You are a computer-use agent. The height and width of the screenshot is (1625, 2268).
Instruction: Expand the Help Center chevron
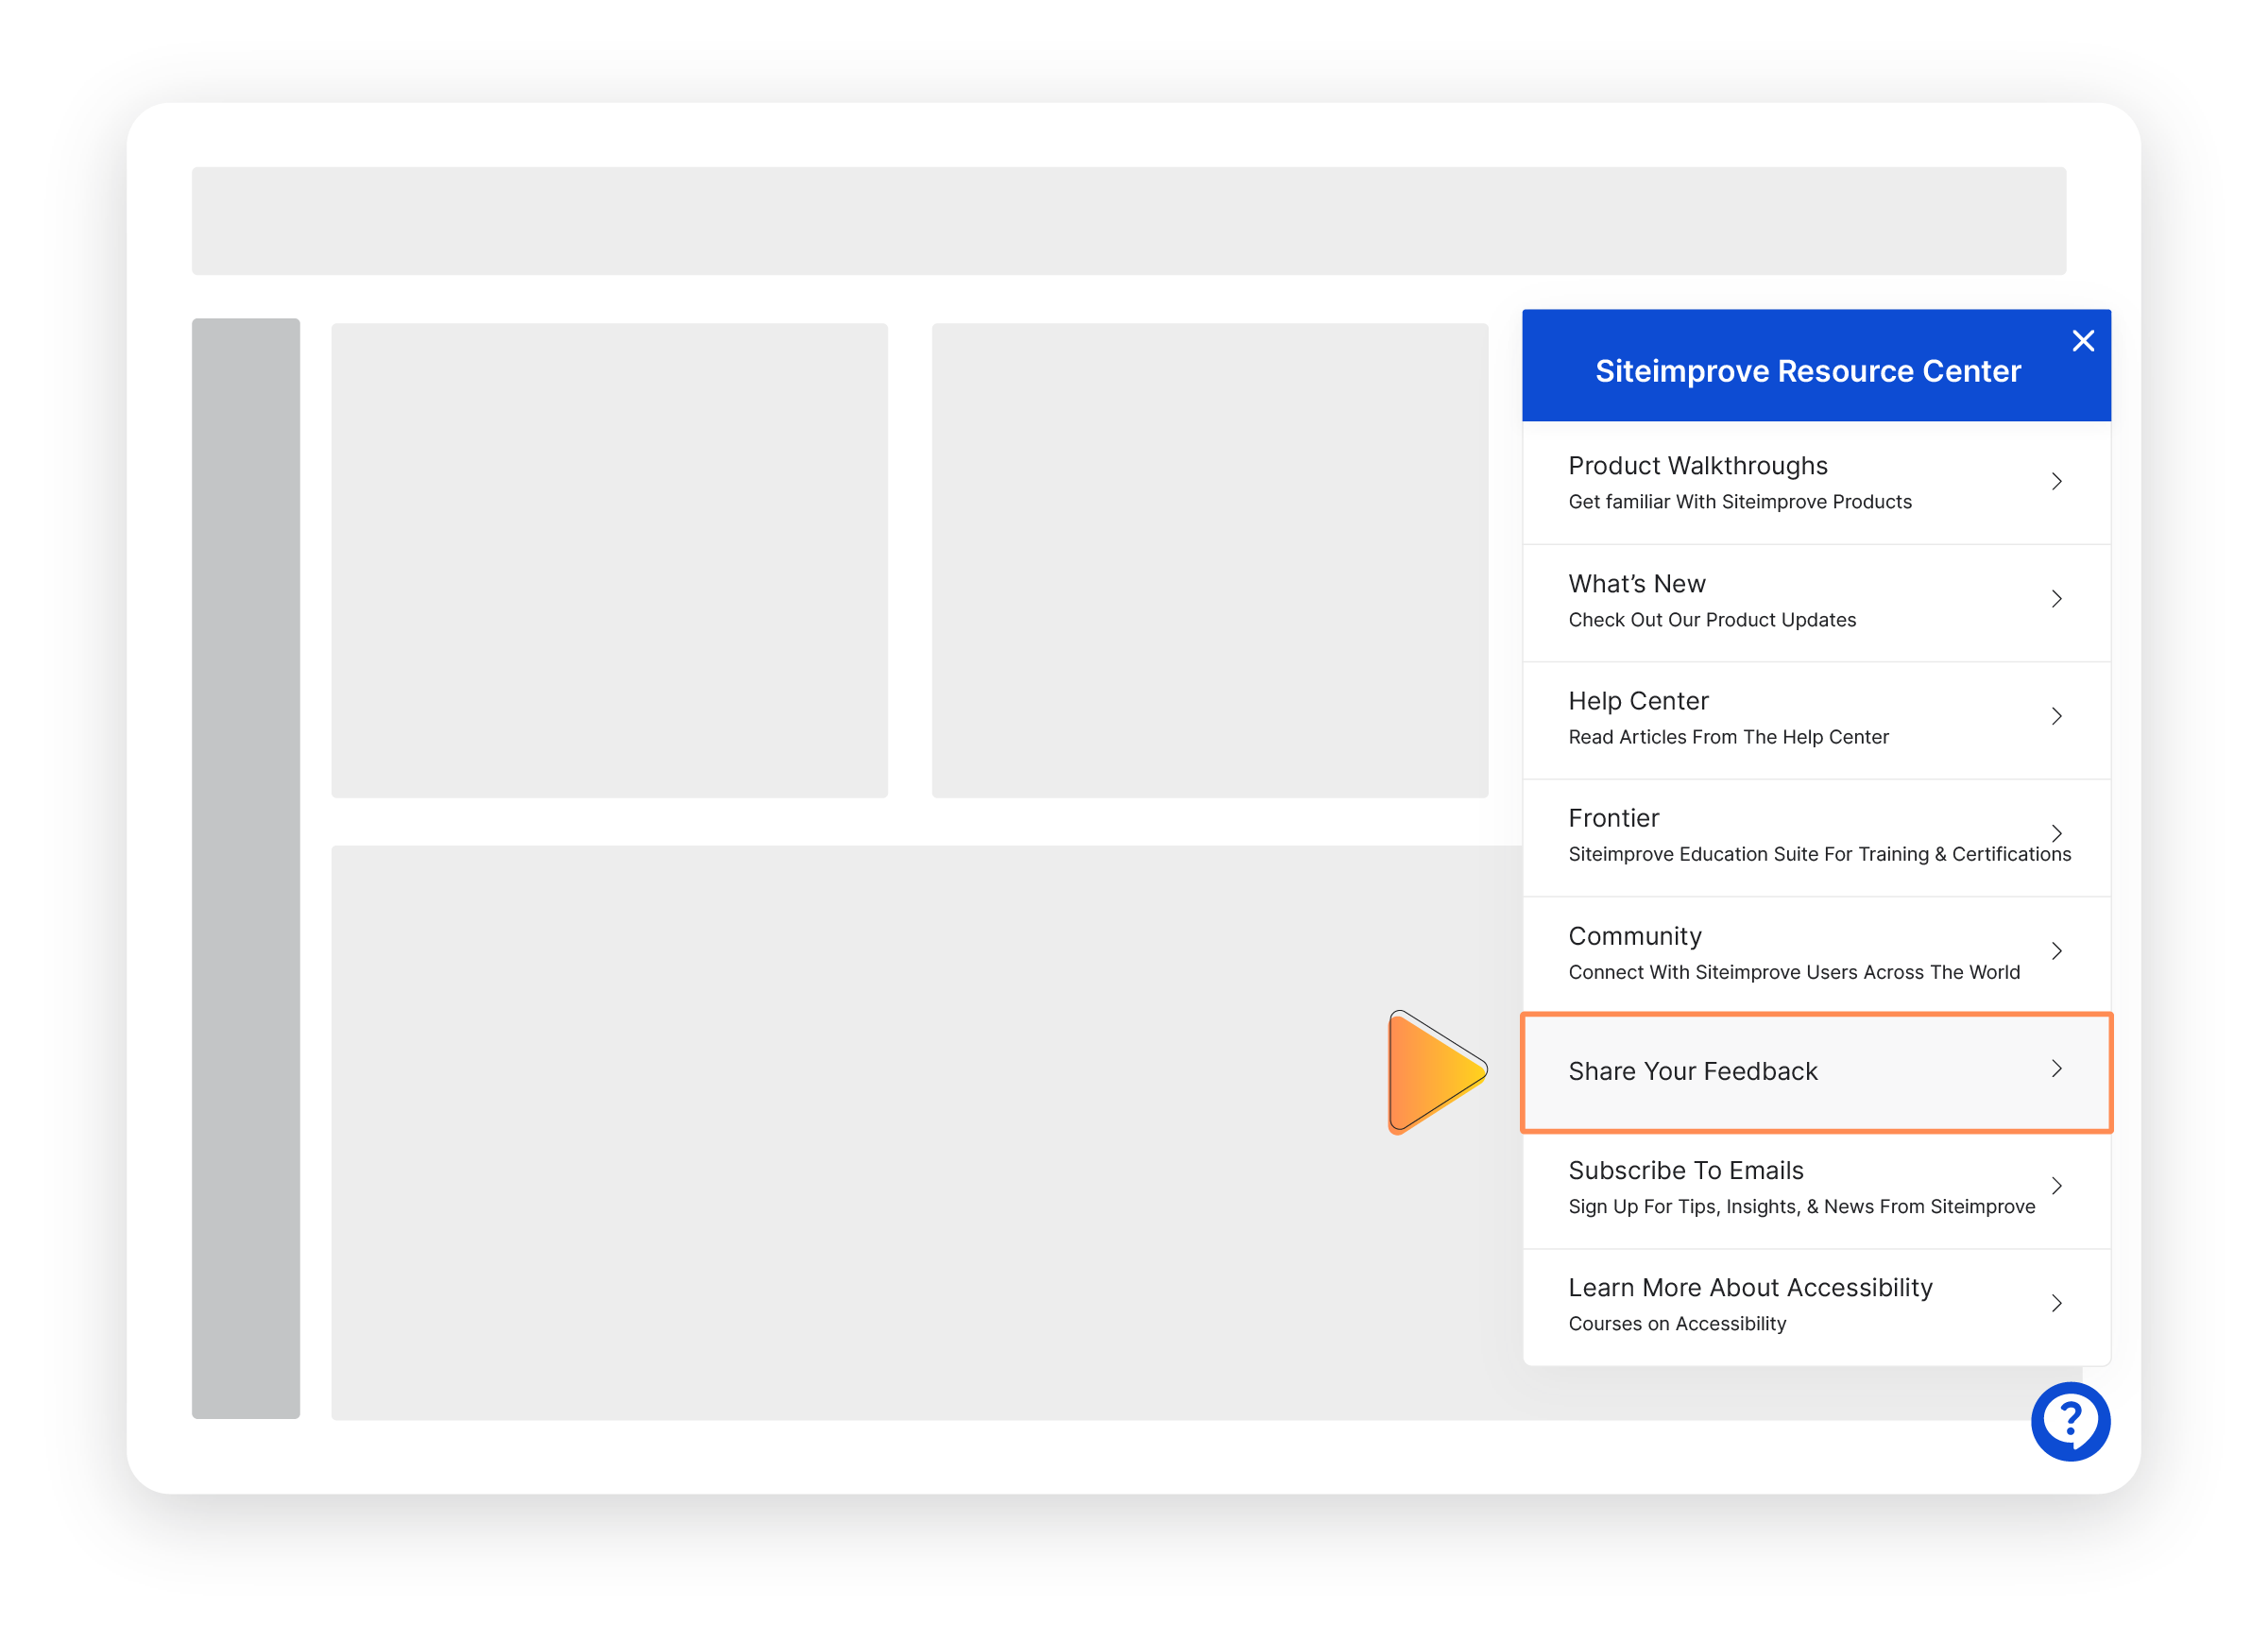pos(2057,716)
